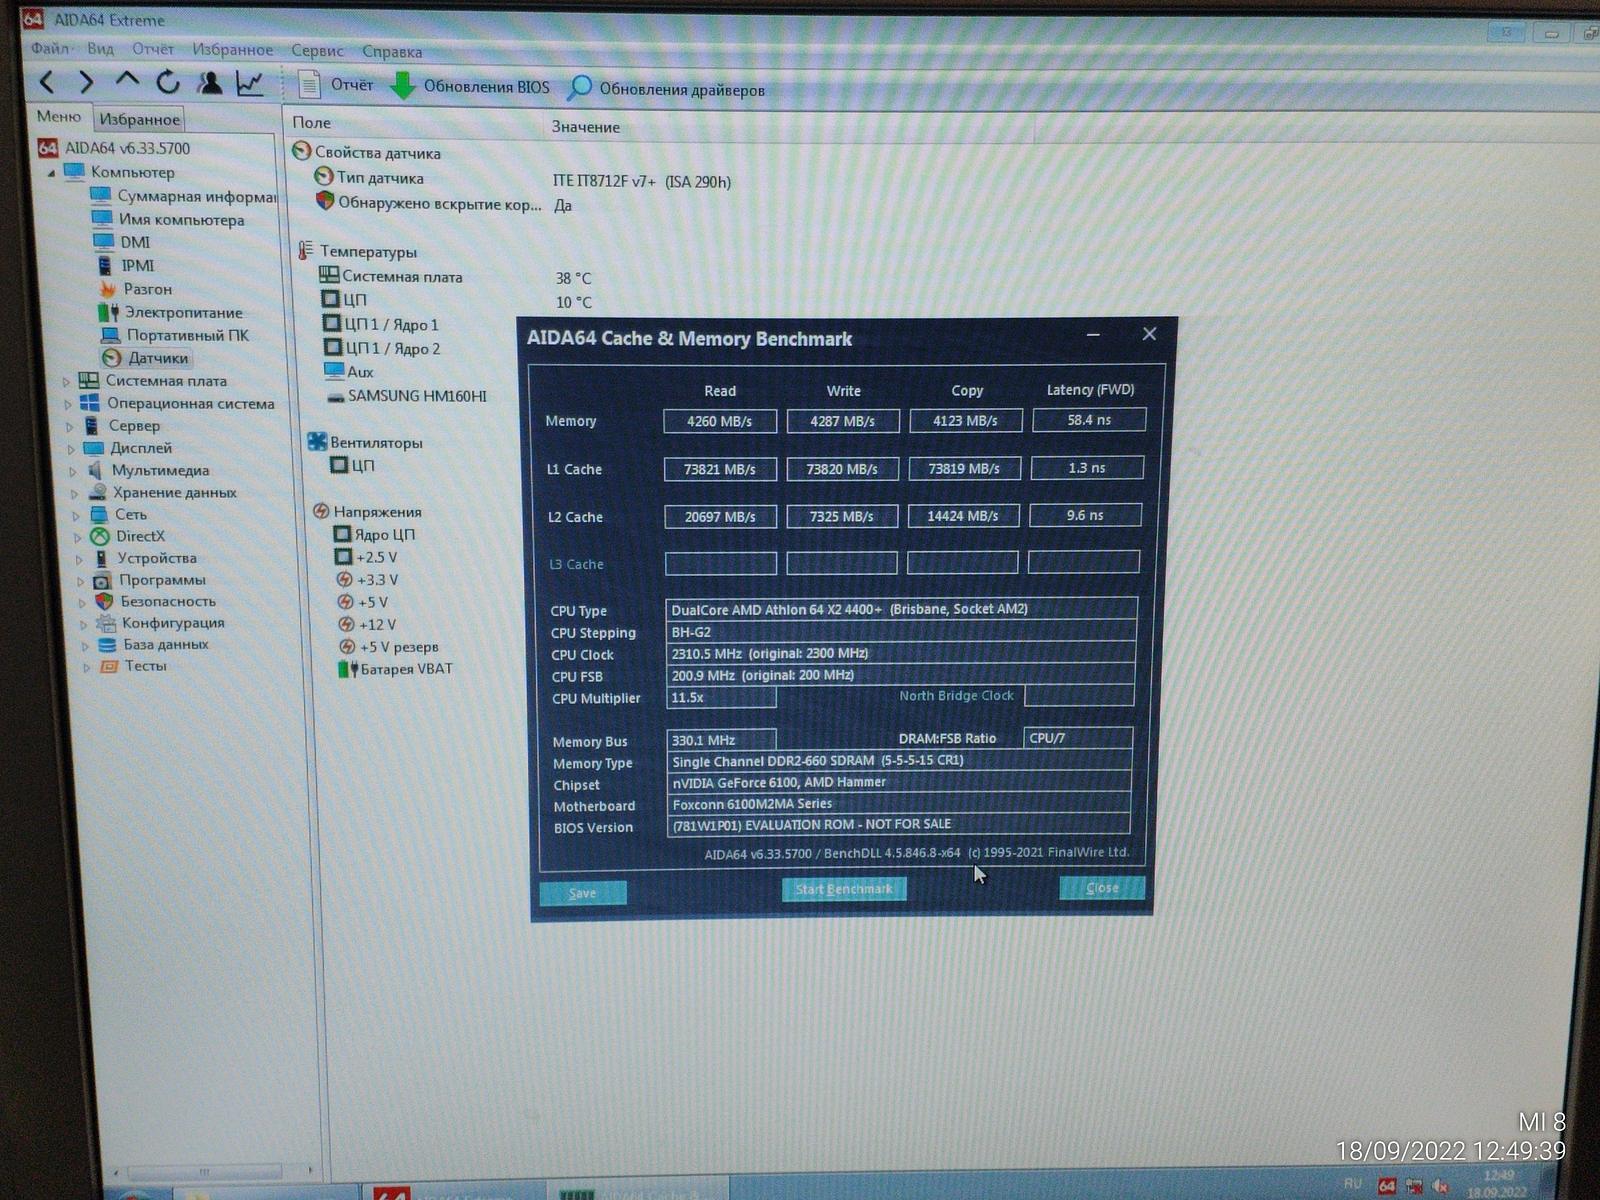The width and height of the screenshot is (1600, 1200).
Task: Click the IPMI icon in the tree
Action: pyautogui.click(x=105, y=265)
